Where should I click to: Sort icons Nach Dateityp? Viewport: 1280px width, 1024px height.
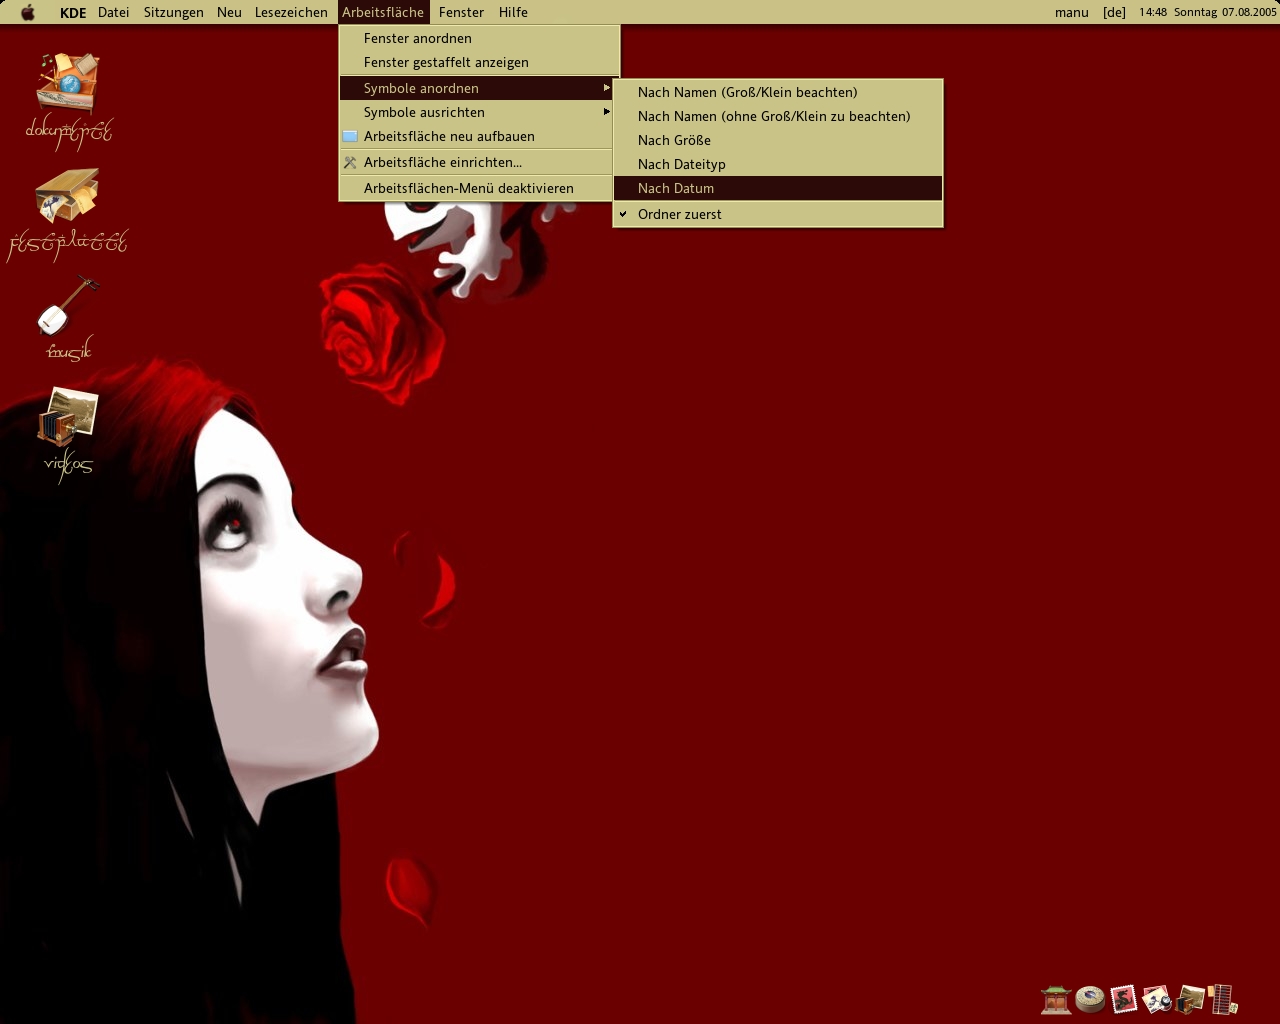click(778, 164)
